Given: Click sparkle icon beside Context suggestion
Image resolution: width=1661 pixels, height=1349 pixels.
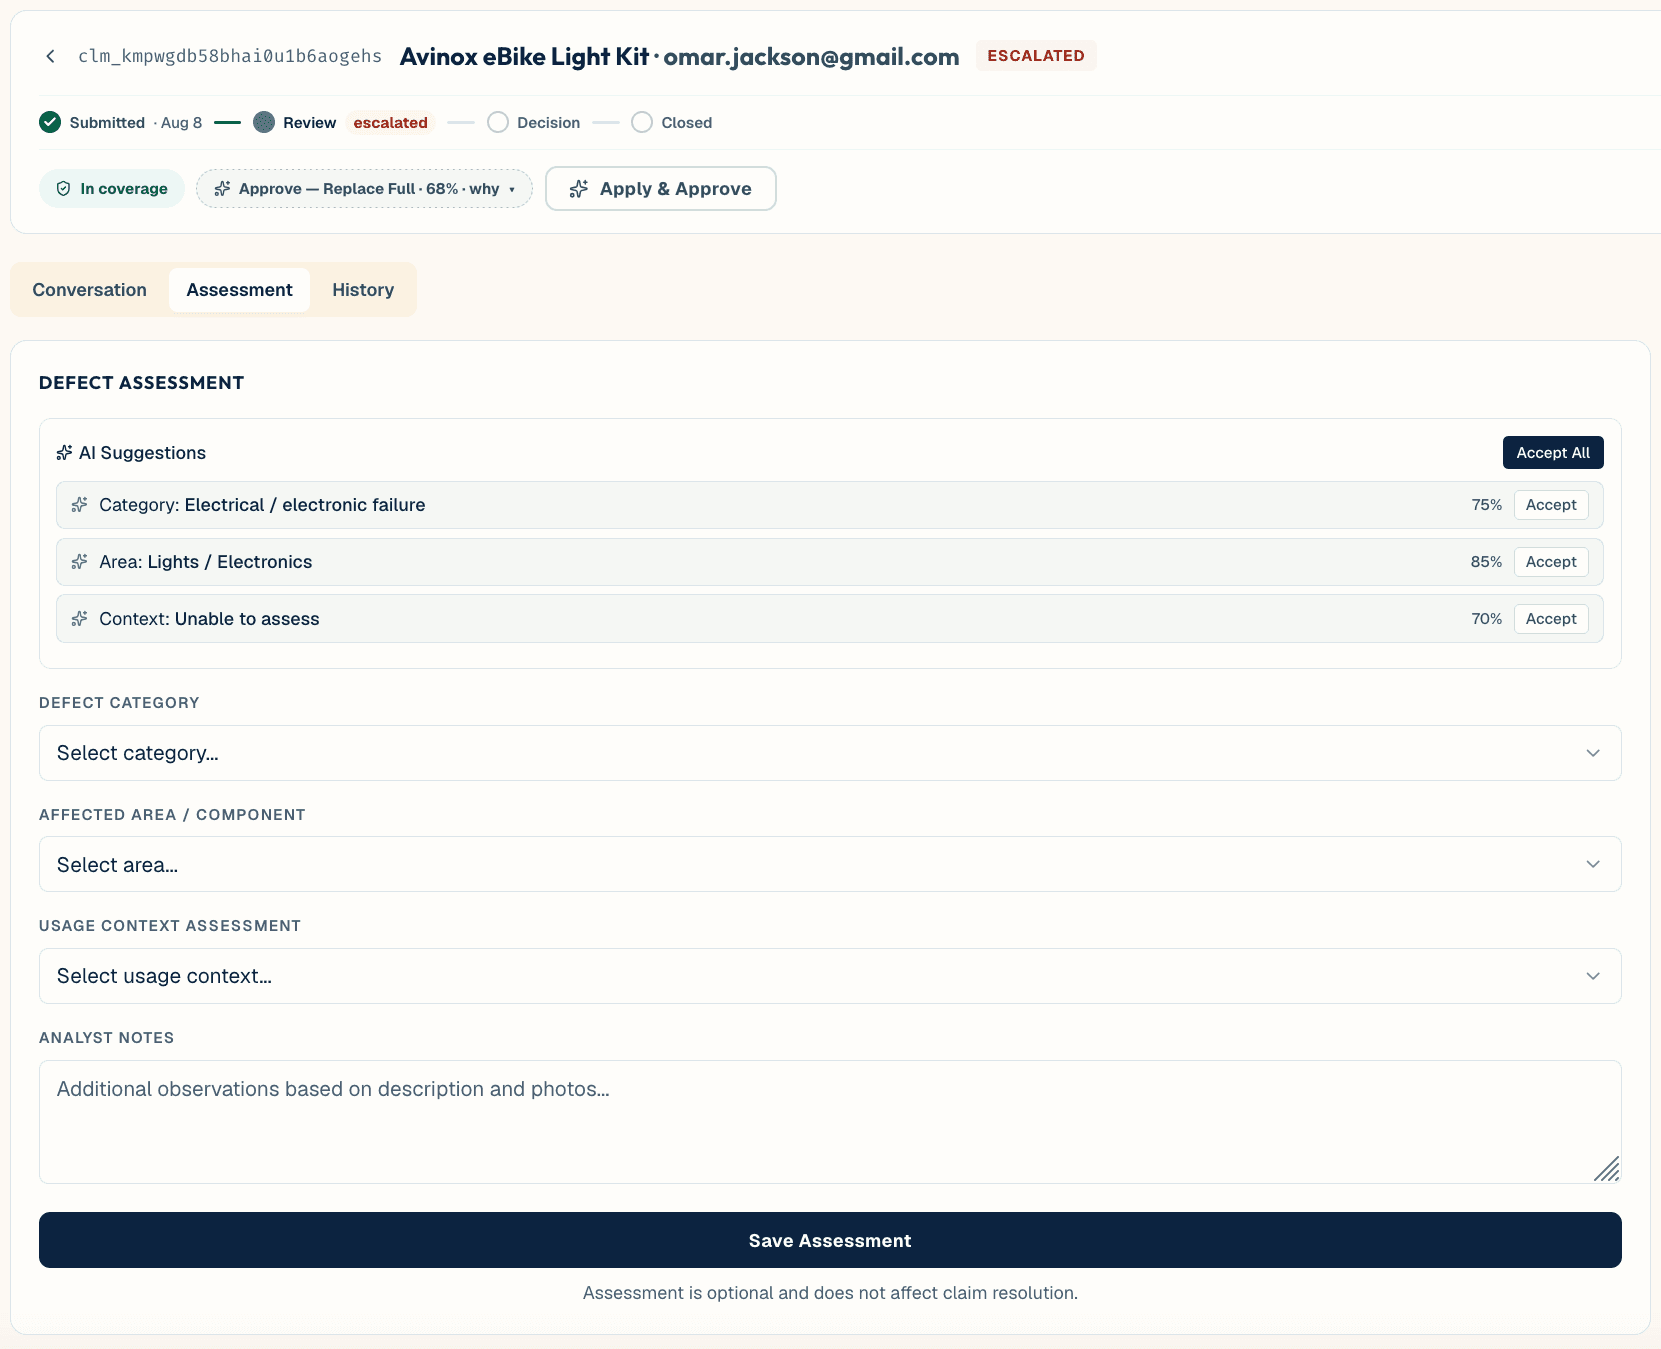Looking at the screenshot, I should (x=79, y=619).
